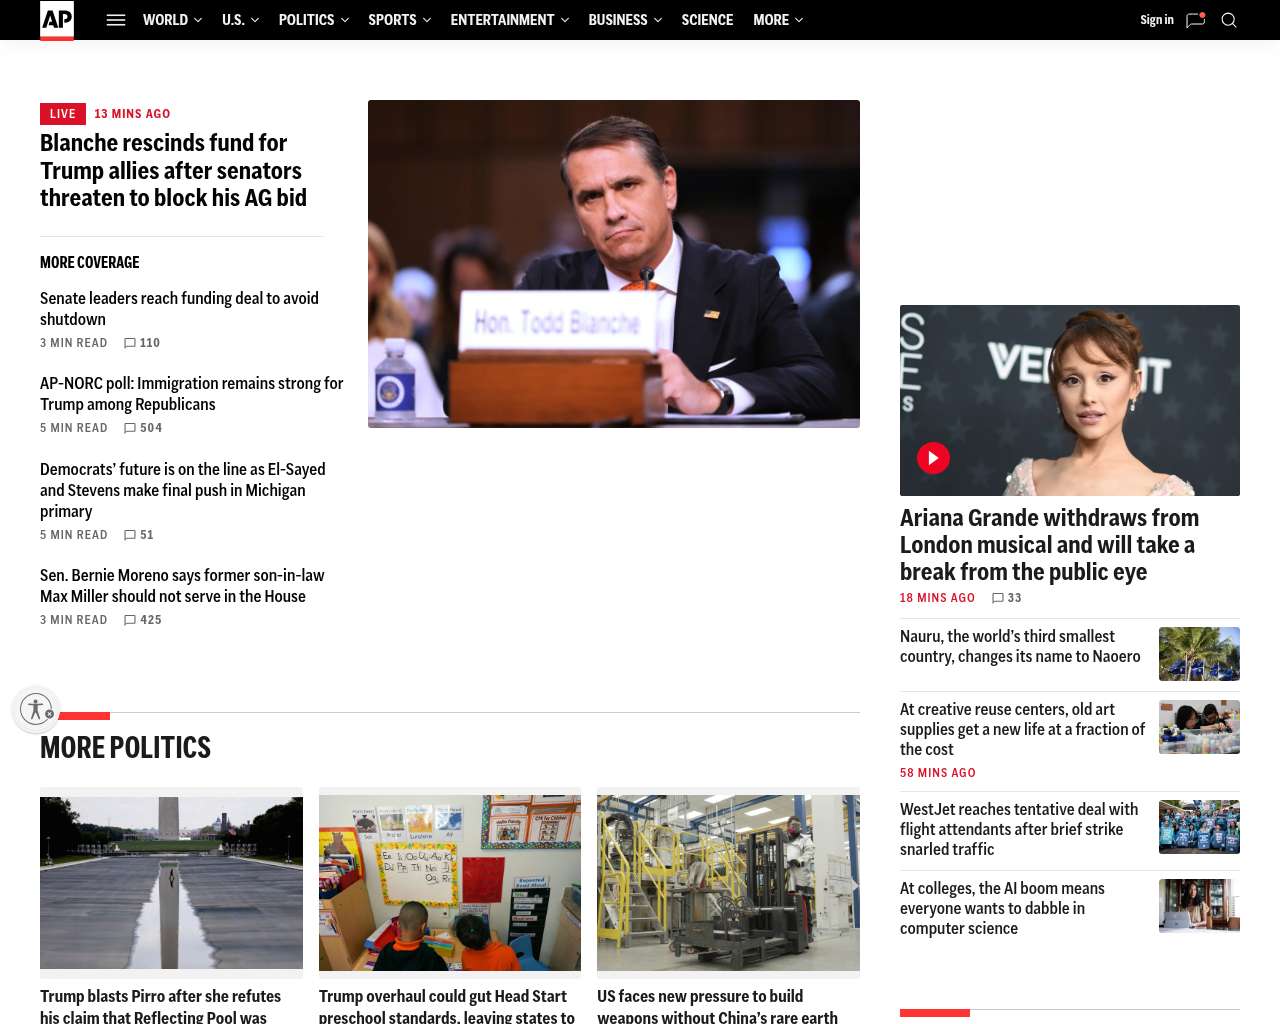This screenshot has height=1024, width=1280.
Task: Open Trump blasts Pirro headline
Action: (x=160, y=1005)
